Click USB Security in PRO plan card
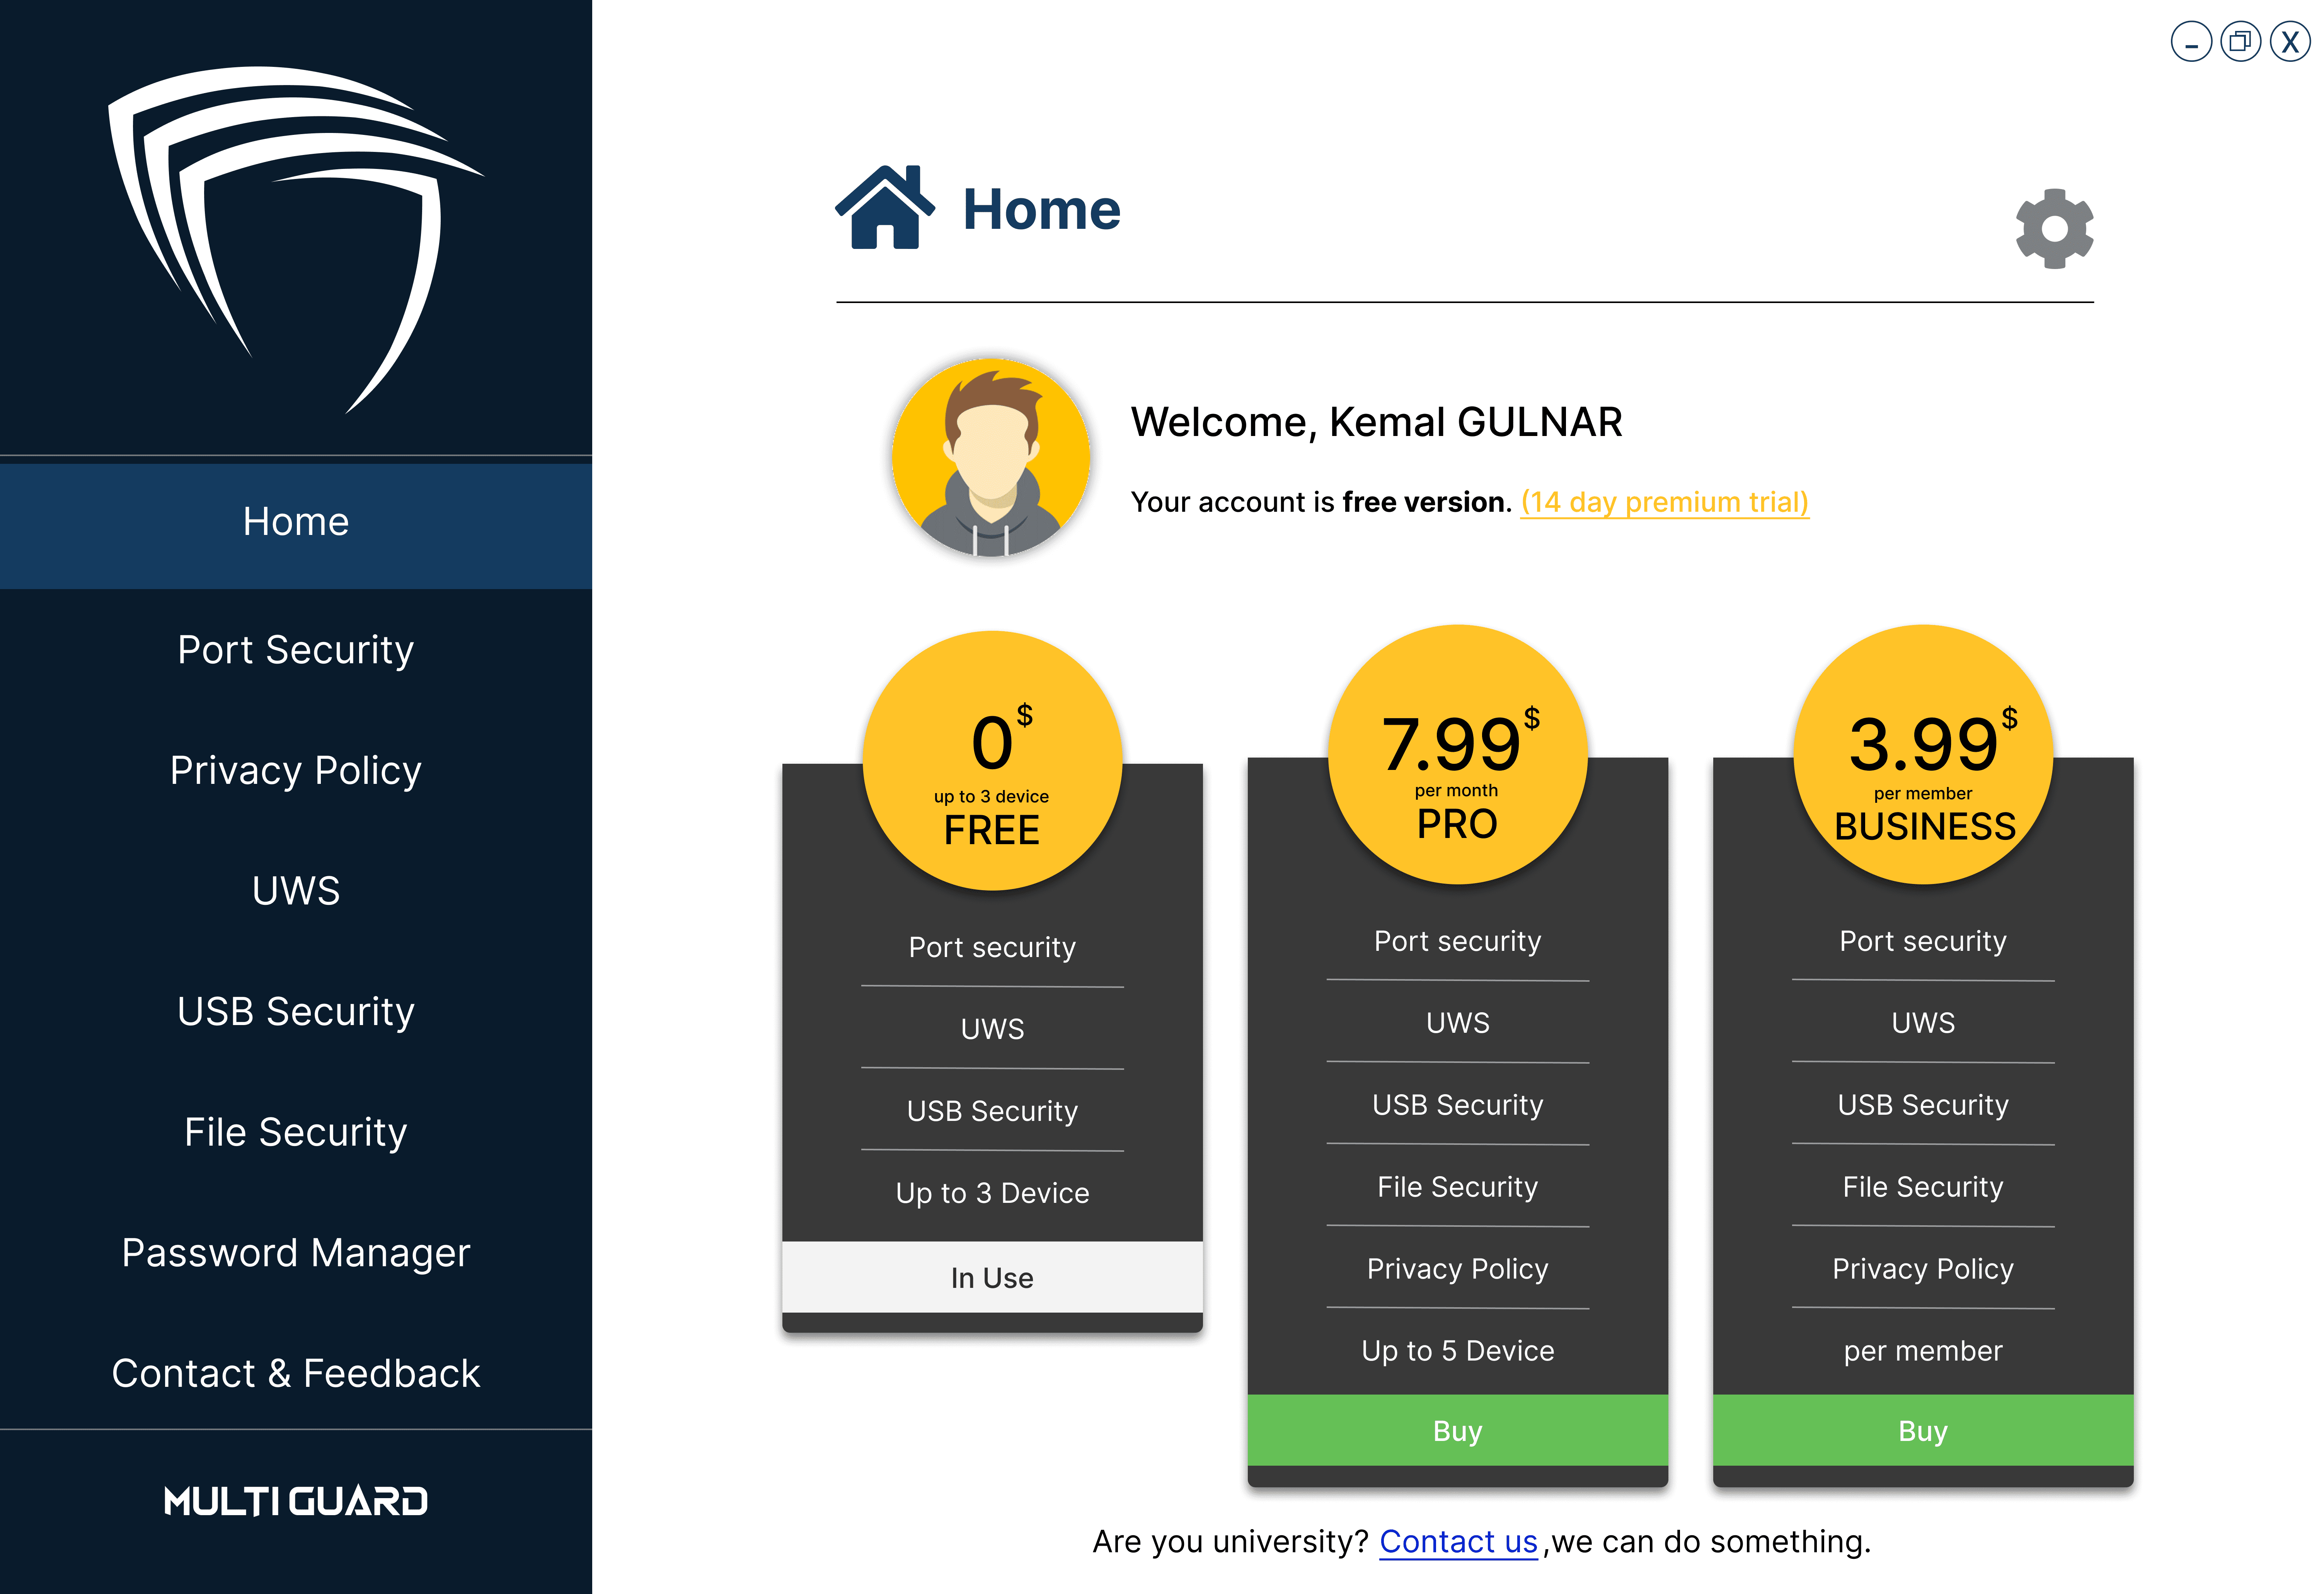2324x1594 pixels. click(1458, 1105)
